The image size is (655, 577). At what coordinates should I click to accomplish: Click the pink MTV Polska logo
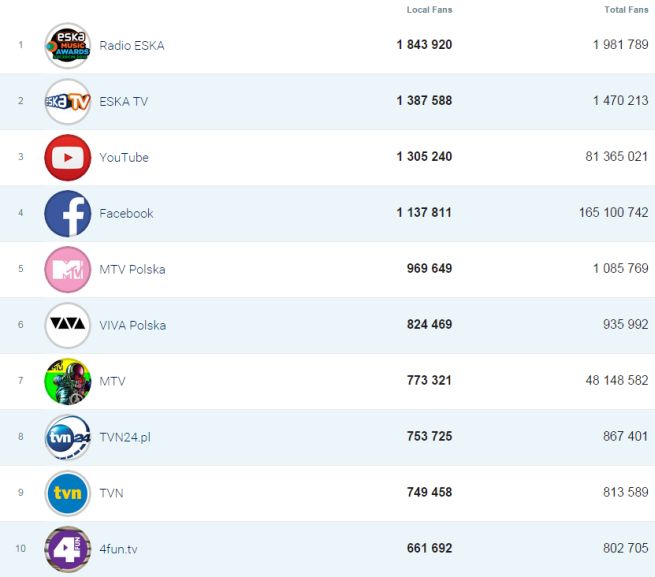[67, 269]
